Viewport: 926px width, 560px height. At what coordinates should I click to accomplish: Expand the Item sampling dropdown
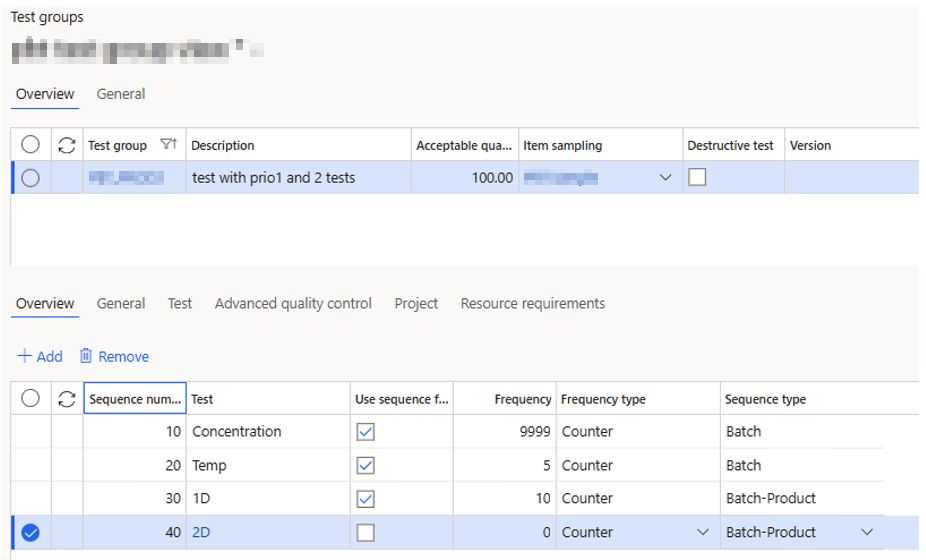click(666, 178)
